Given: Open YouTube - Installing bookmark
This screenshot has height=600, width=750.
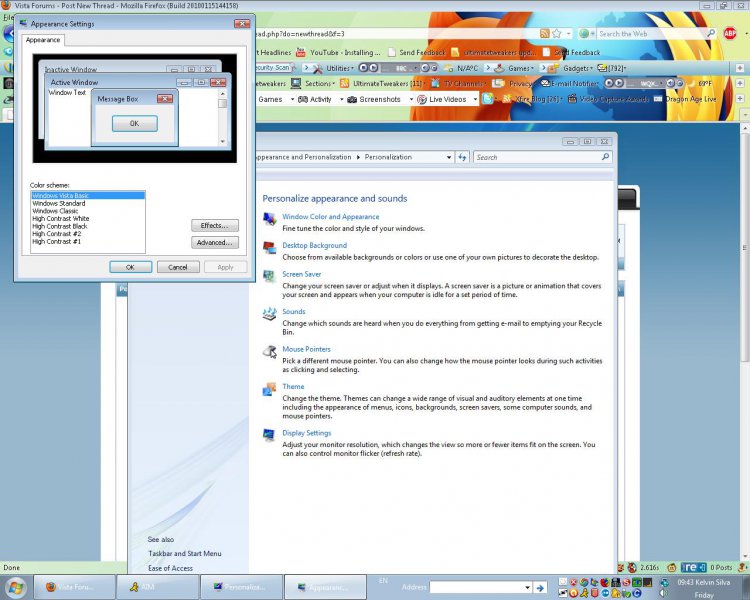Looking at the screenshot, I should coord(338,52).
